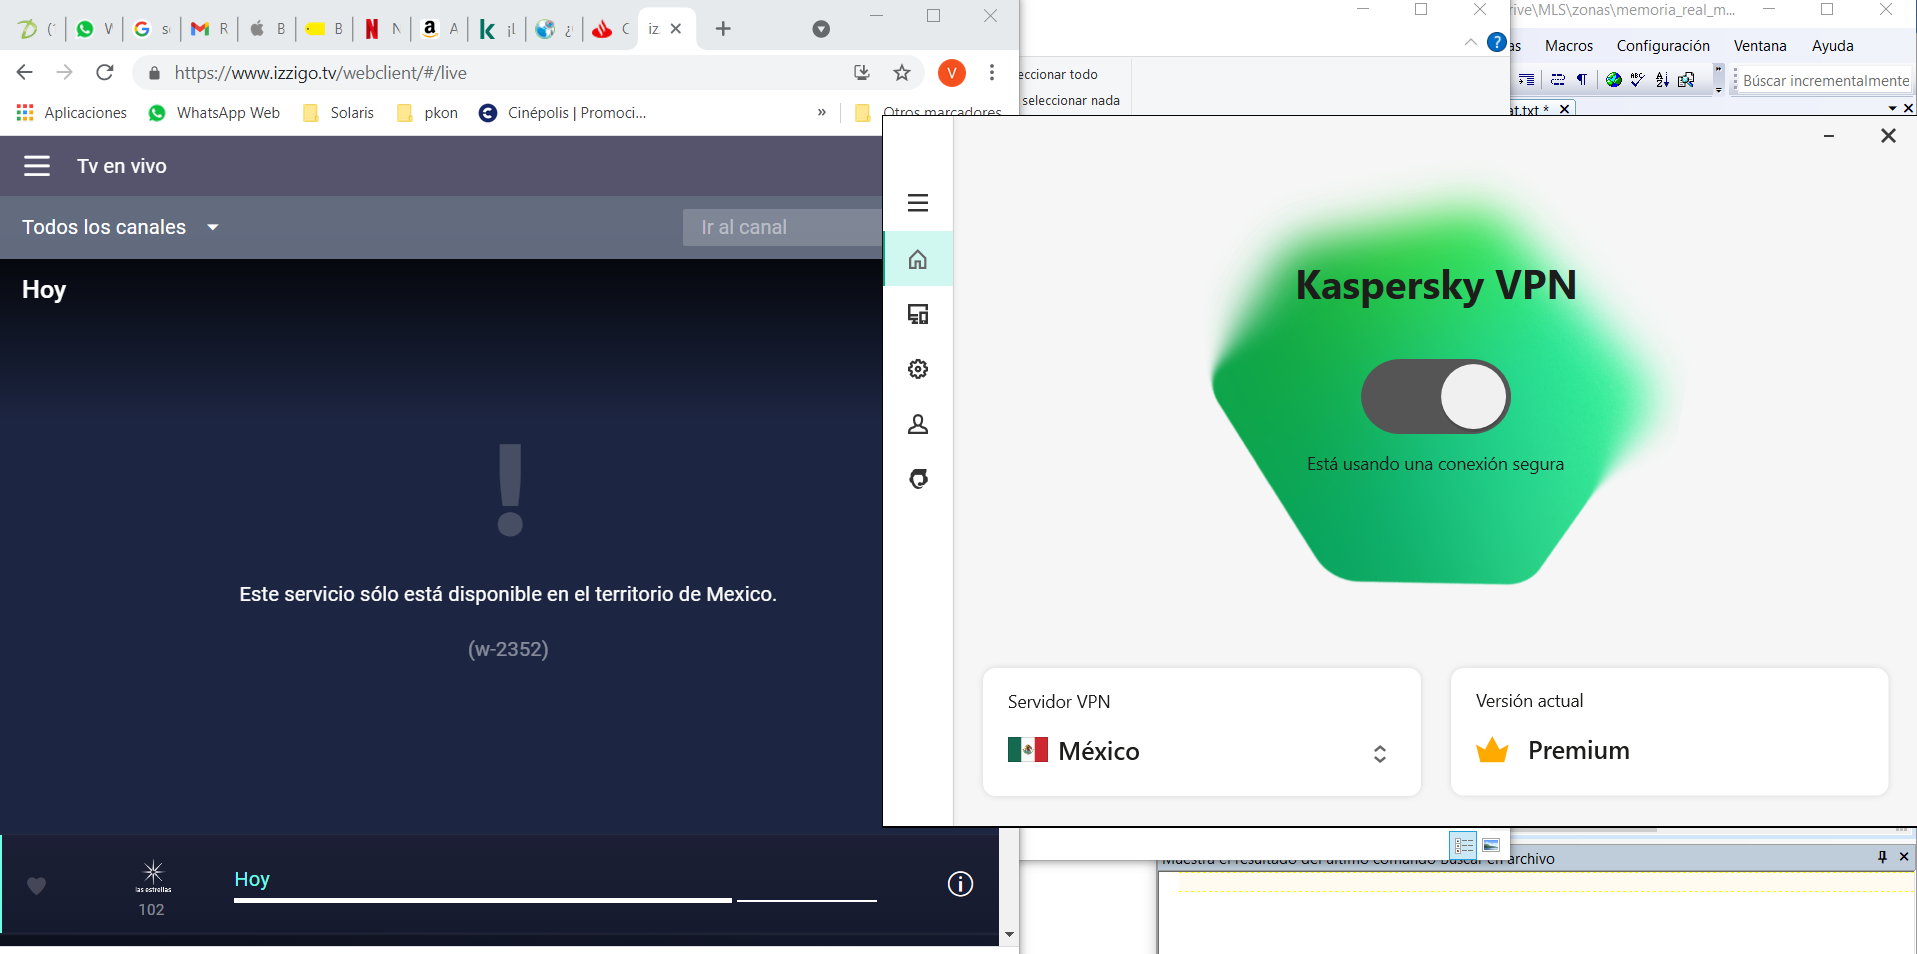Open Kaspersky VPN hamburger menu
This screenshot has width=1917, height=954.
[x=918, y=203]
